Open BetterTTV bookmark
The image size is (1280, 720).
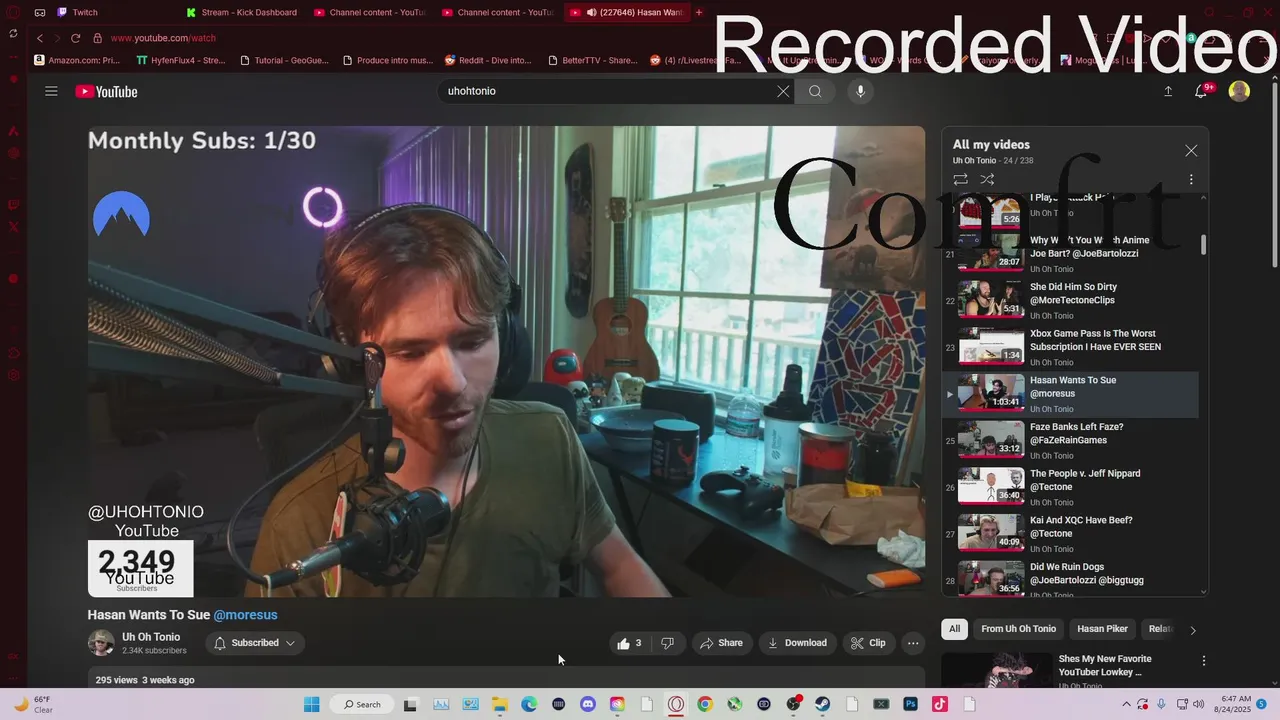click(592, 60)
